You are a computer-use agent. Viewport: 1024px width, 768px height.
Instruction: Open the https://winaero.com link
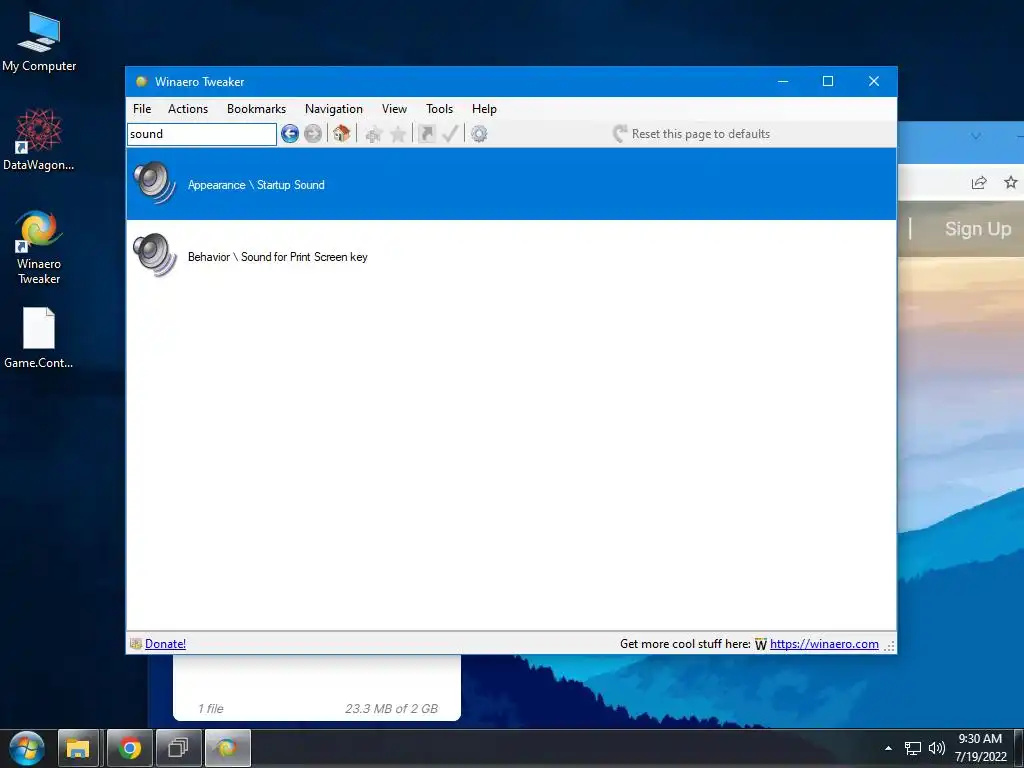(824, 644)
